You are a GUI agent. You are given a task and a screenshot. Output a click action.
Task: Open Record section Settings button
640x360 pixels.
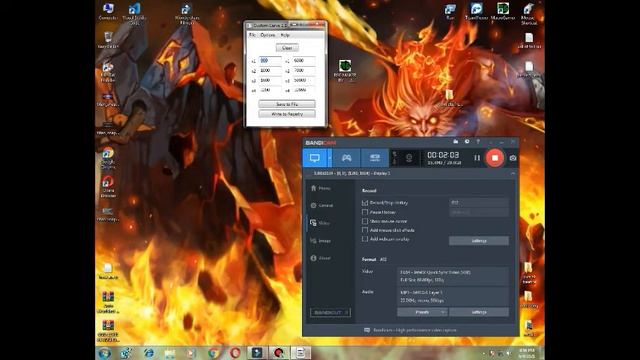[x=479, y=241]
